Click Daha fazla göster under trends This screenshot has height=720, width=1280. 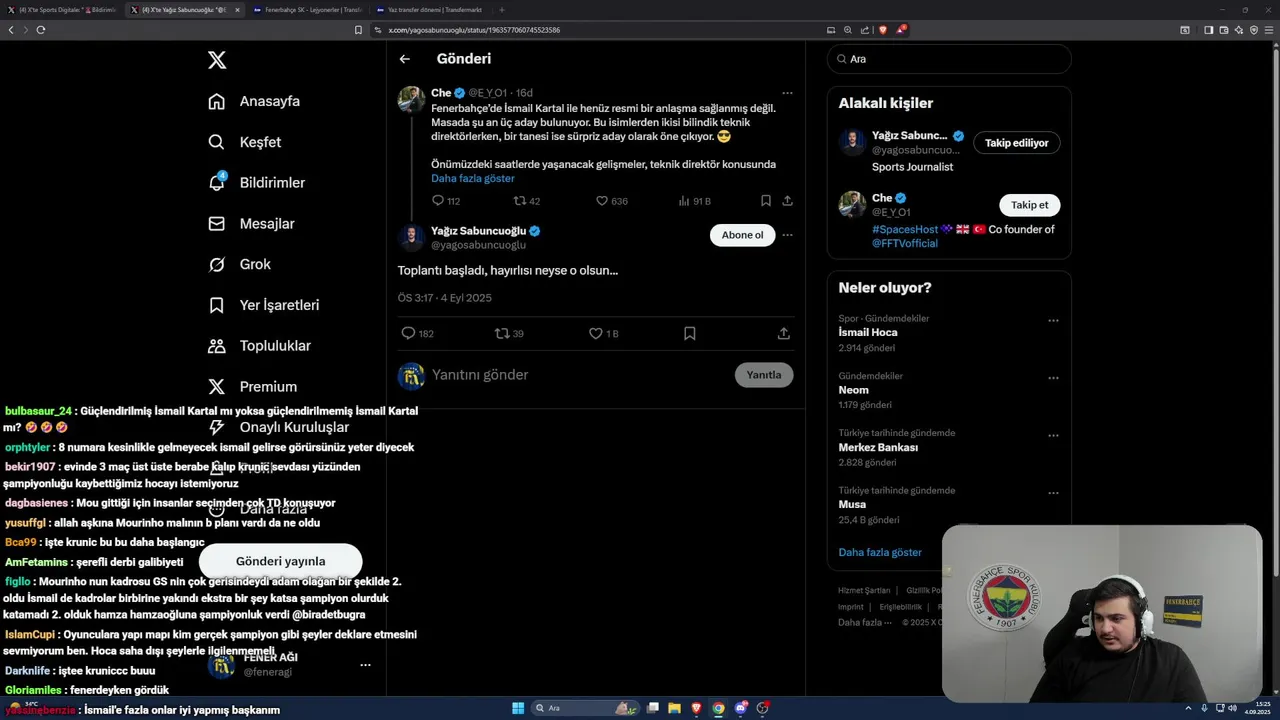(x=880, y=552)
